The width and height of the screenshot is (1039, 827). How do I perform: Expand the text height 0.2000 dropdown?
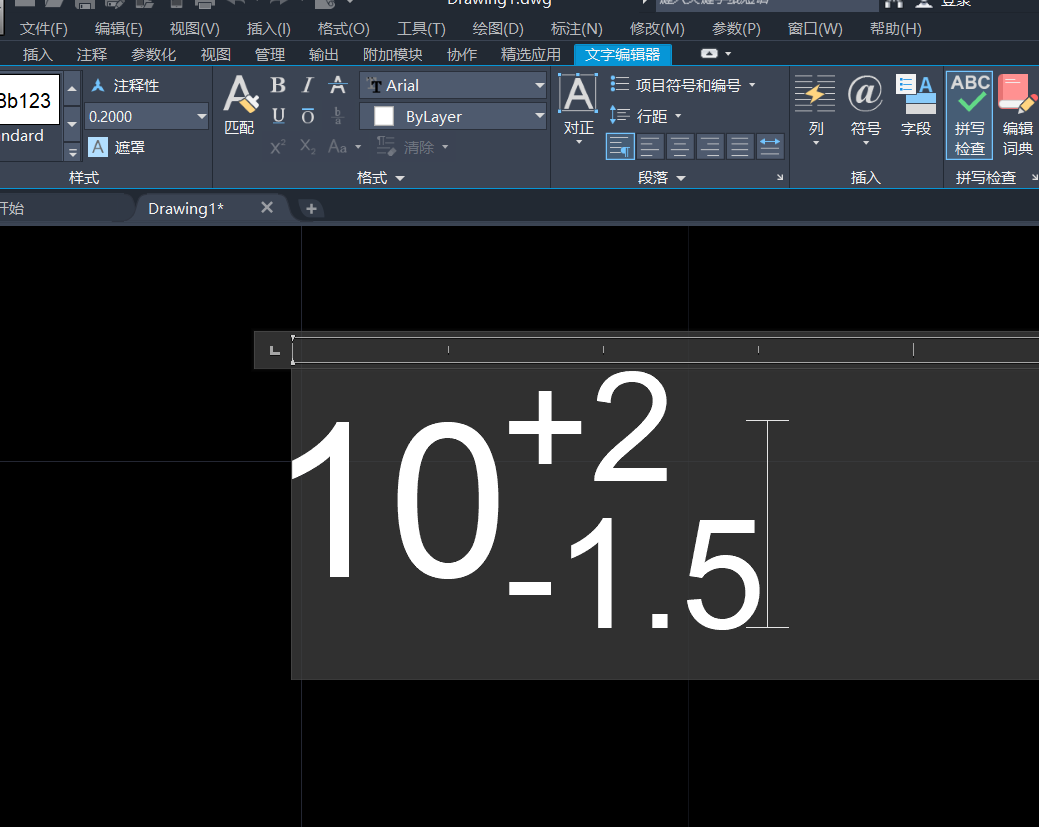pos(201,117)
